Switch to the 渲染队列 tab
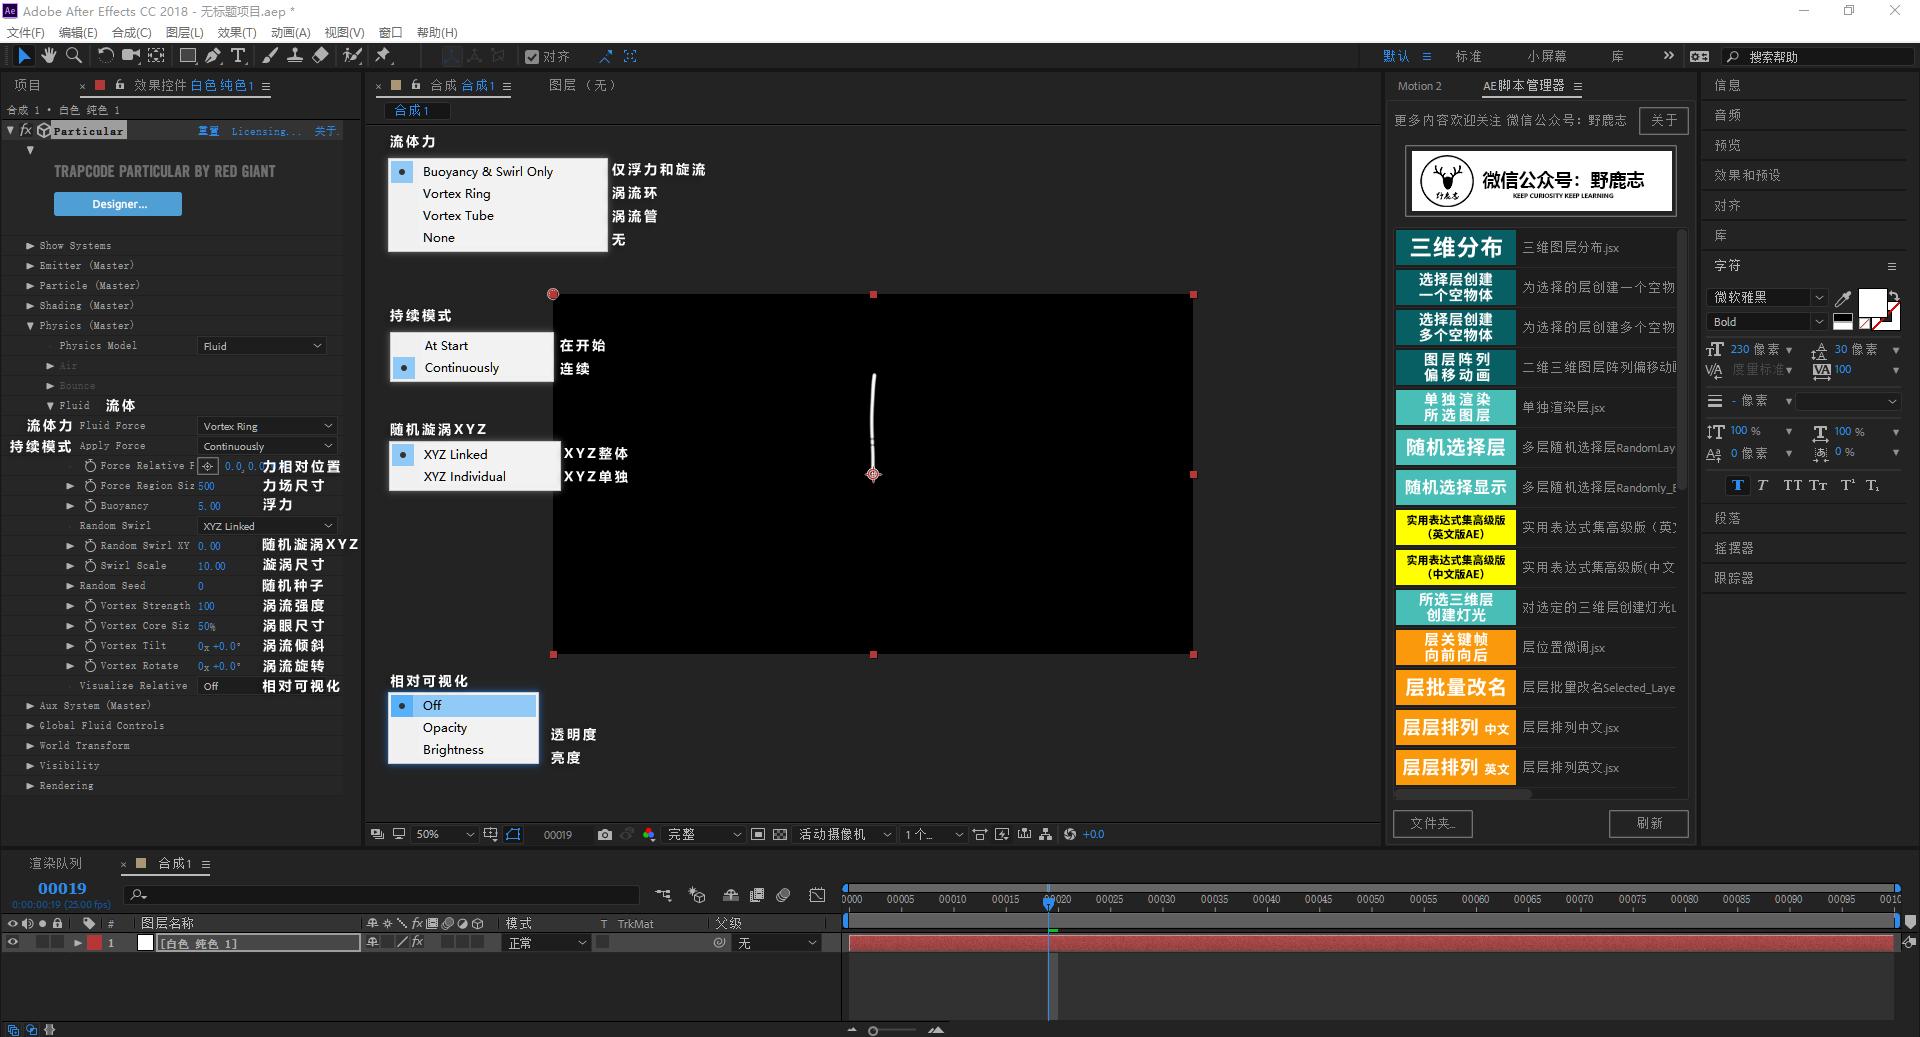This screenshot has width=1920, height=1037. point(56,863)
